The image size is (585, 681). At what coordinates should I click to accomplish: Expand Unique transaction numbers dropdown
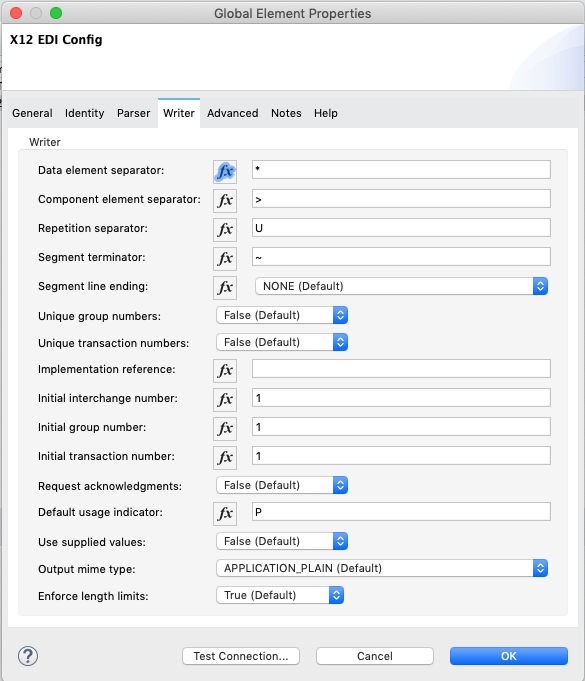[x=282, y=342]
